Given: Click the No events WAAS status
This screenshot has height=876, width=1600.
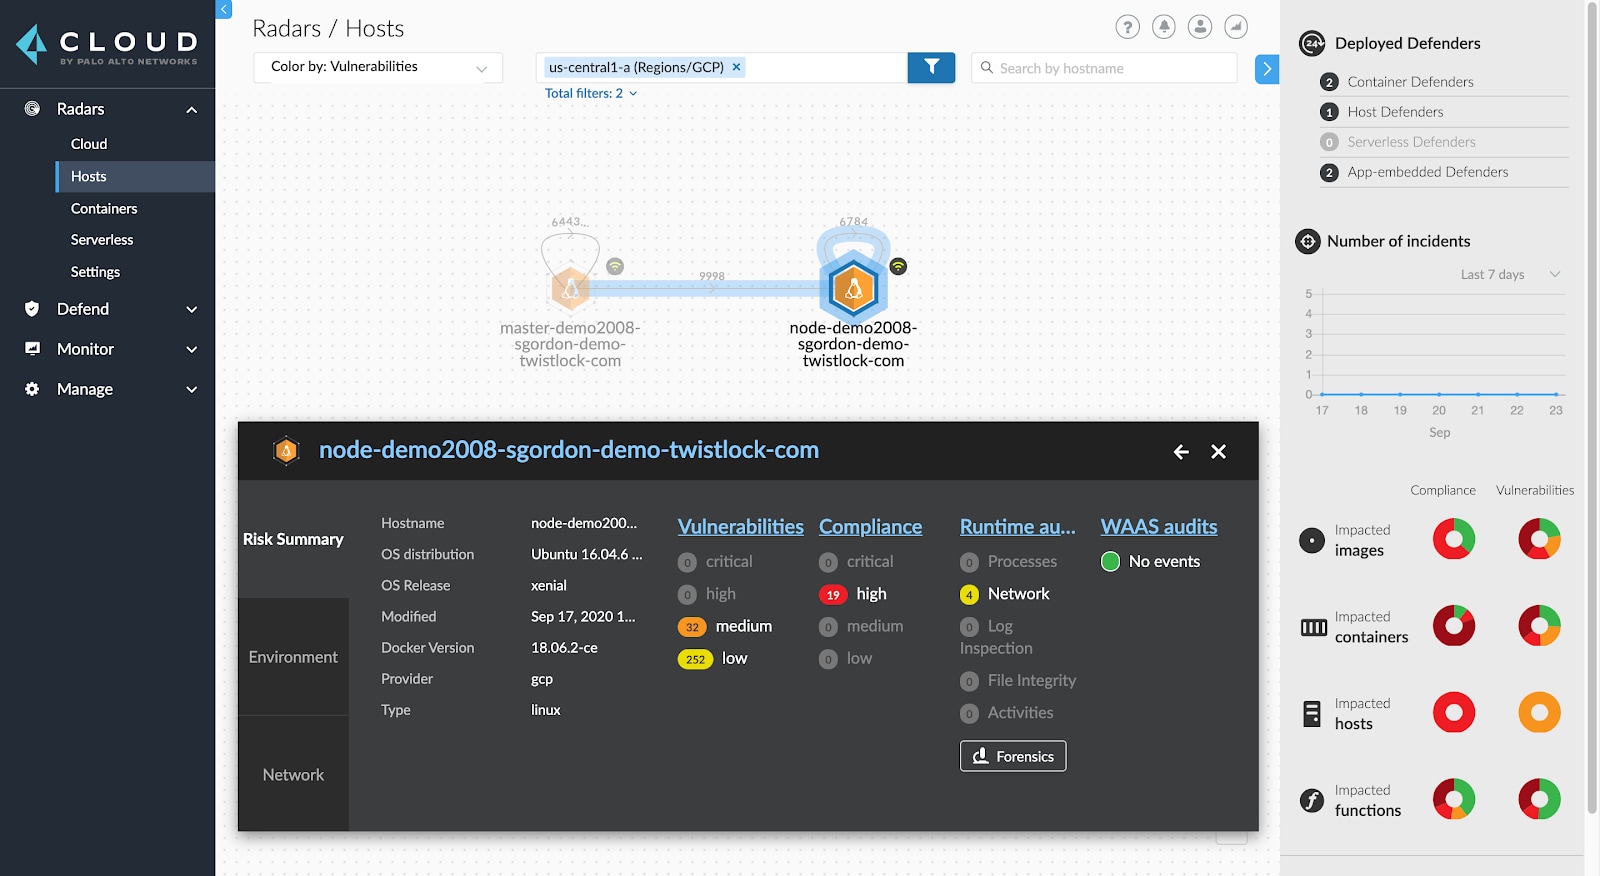Looking at the screenshot, I should click(1151, 562).
